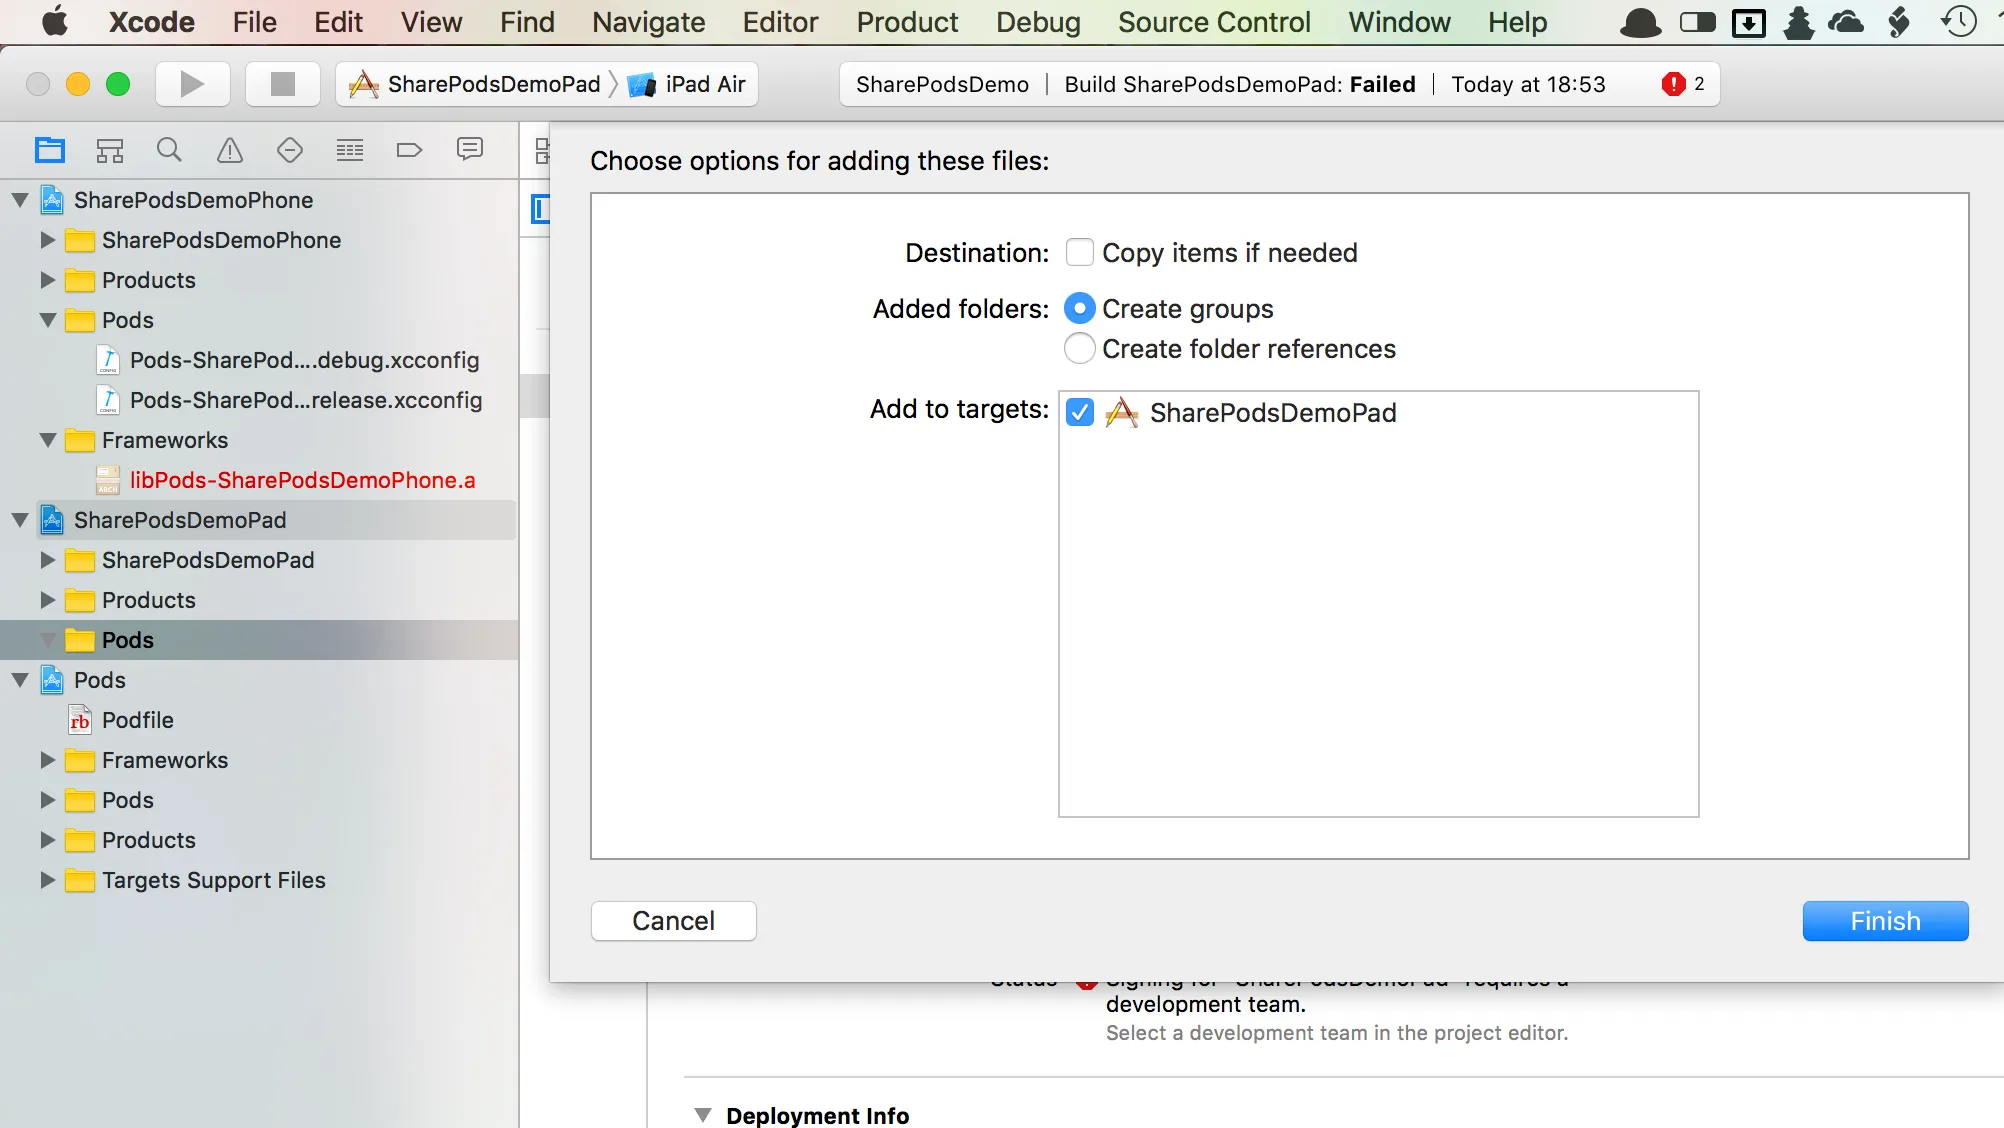This screenshot has height=1128, width=2004.
Task: Open the Test navigator diamond icon
Action: pos(290,150)
